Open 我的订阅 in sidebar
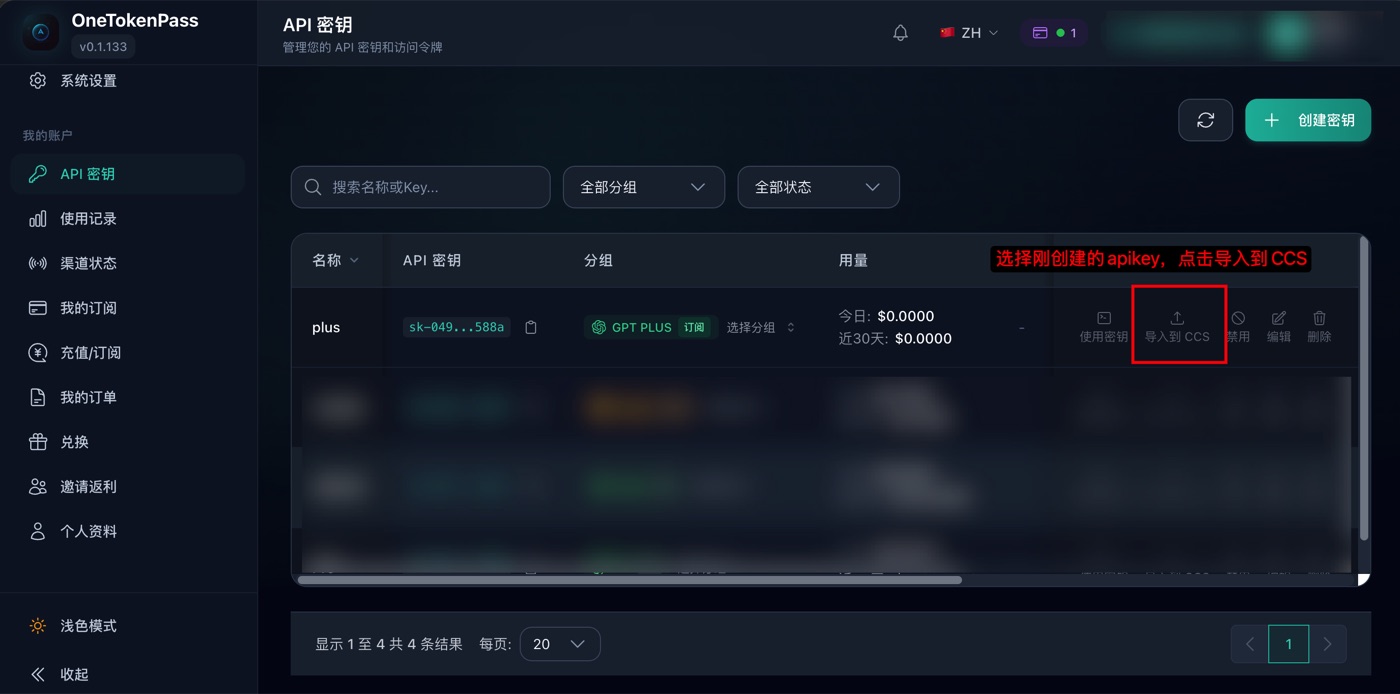The width and height of the screenshot is (1400, 694). pyautogui.click(x=128, y=308)
